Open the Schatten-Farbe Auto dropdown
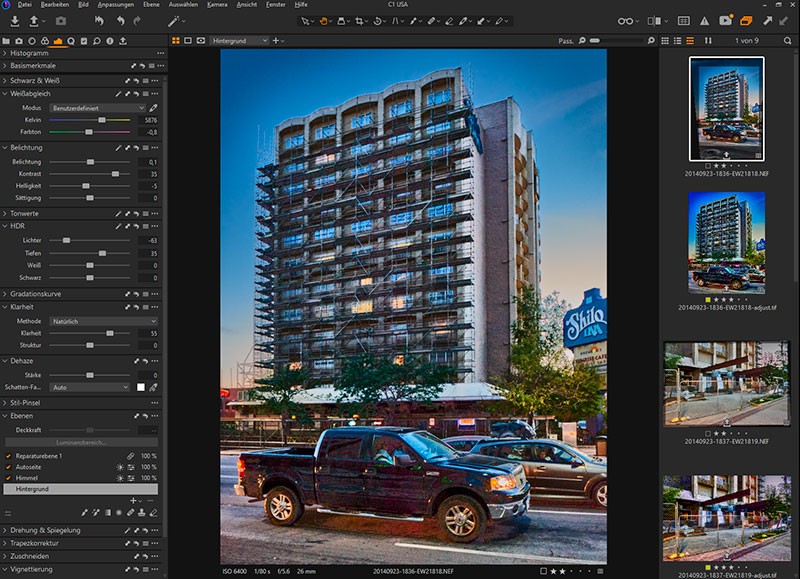This screenshot has height=579, width=800. (90, 388)
